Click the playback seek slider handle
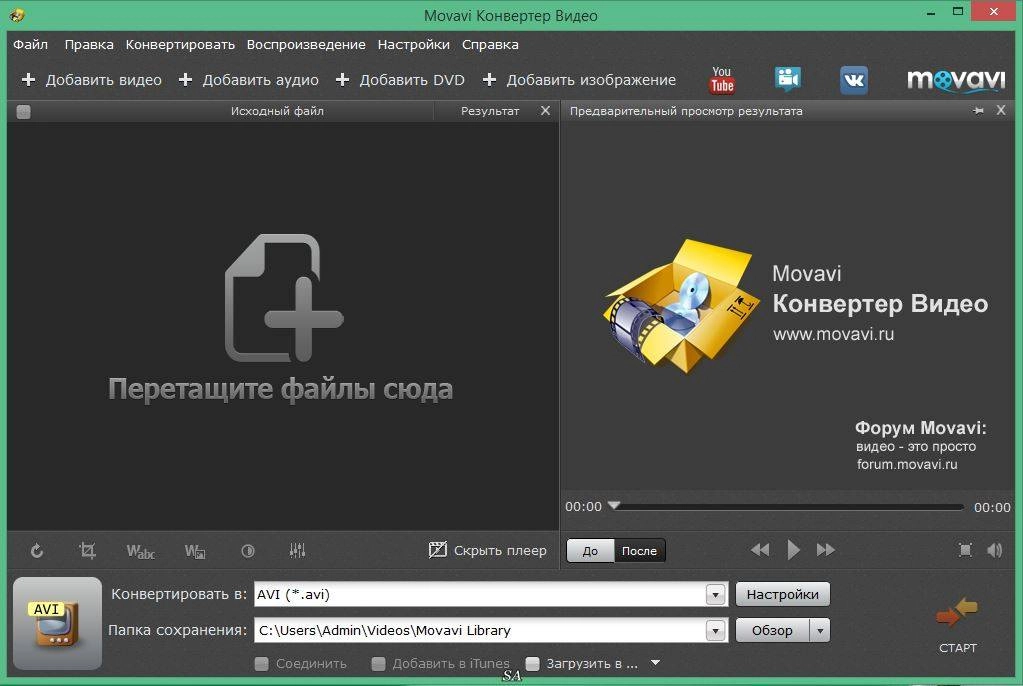 pos(614,505)
